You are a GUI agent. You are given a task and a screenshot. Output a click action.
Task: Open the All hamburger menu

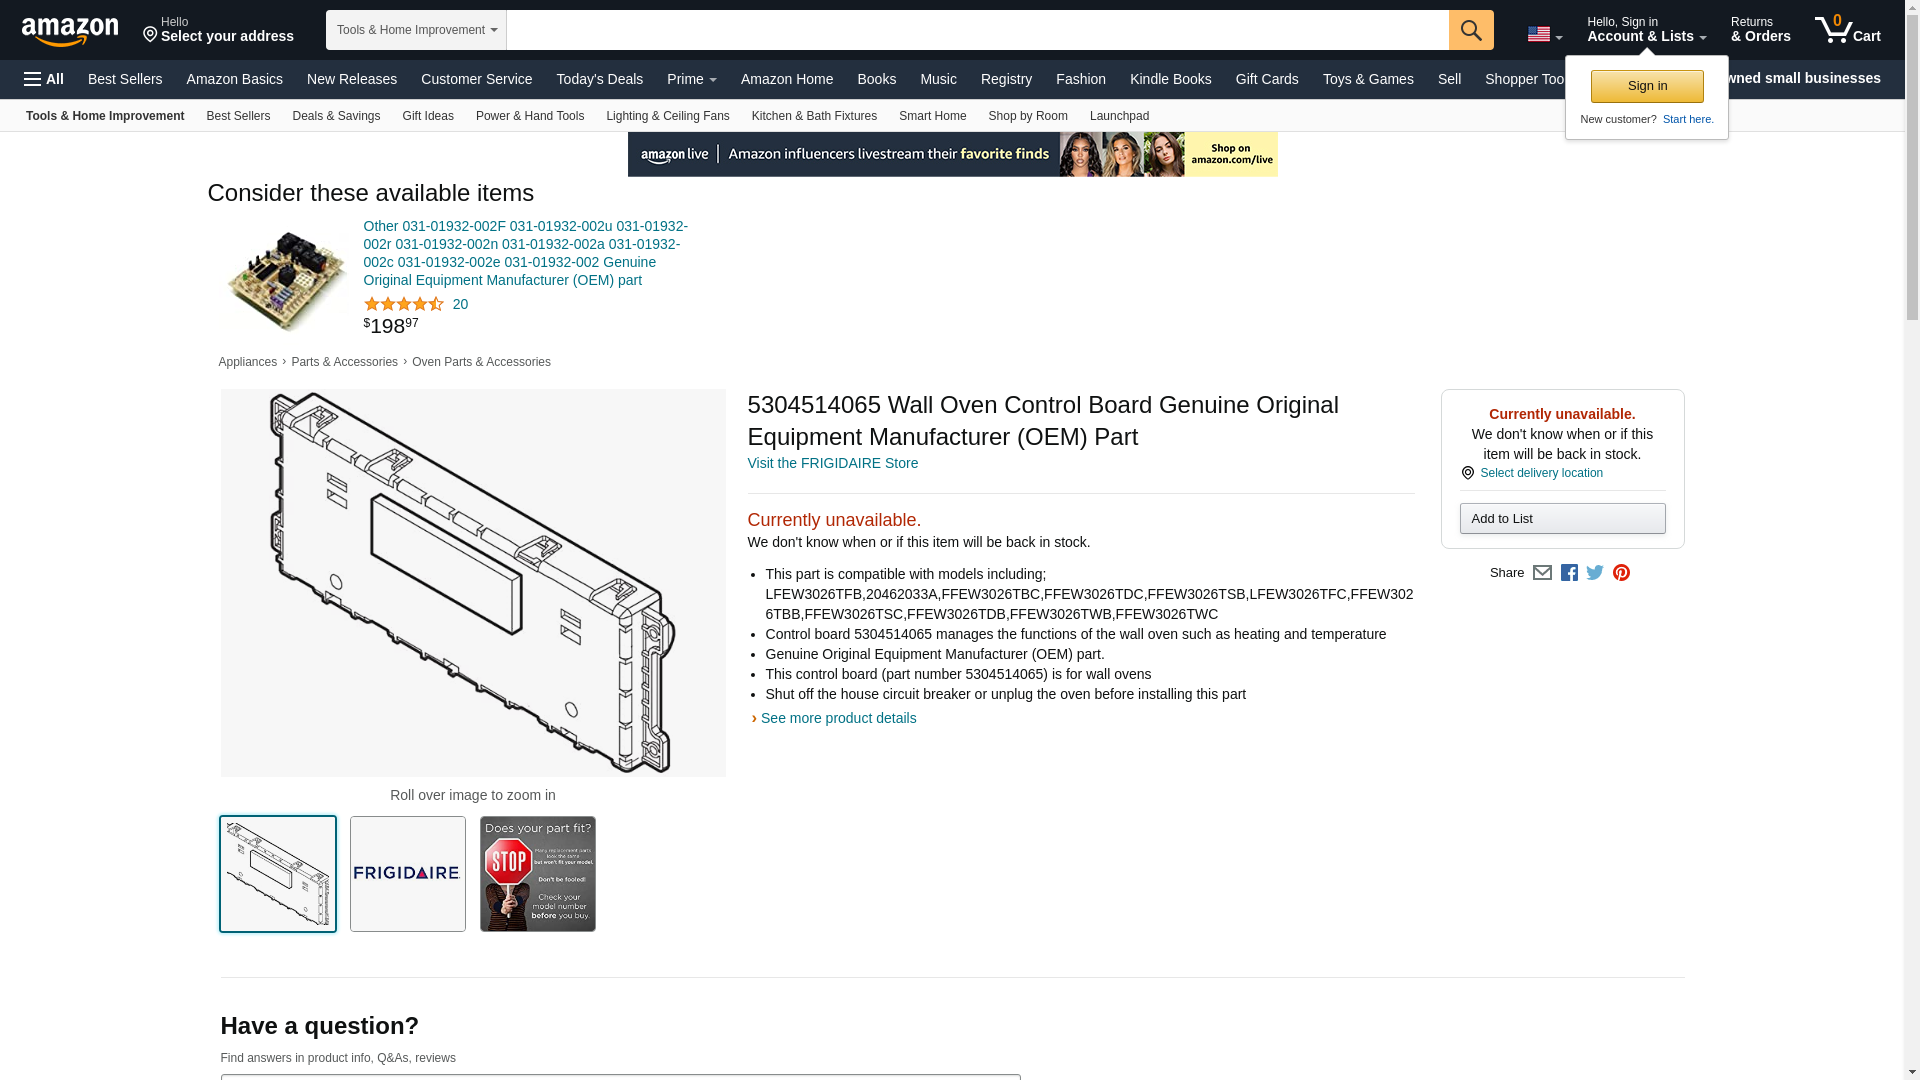pyautogui.click(x=44, y=79)
